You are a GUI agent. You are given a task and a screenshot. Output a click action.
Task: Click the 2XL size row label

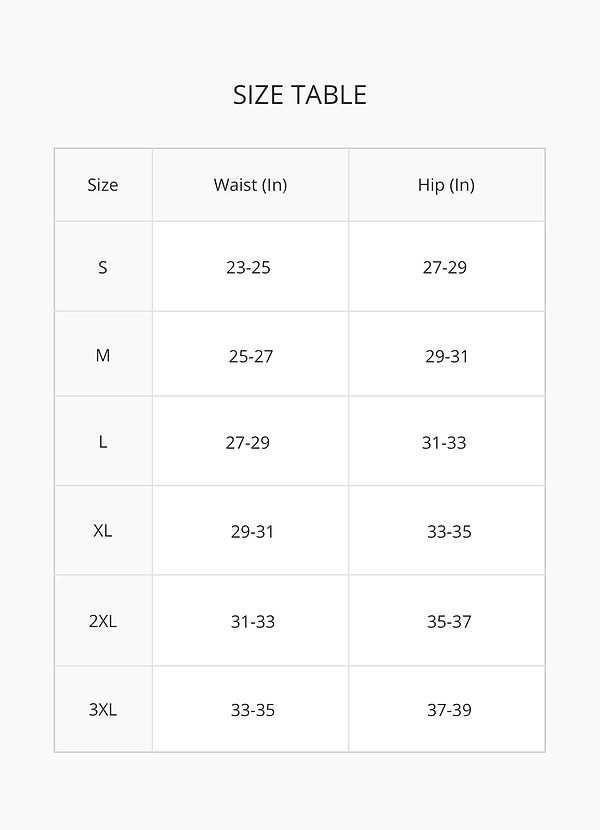103,621
